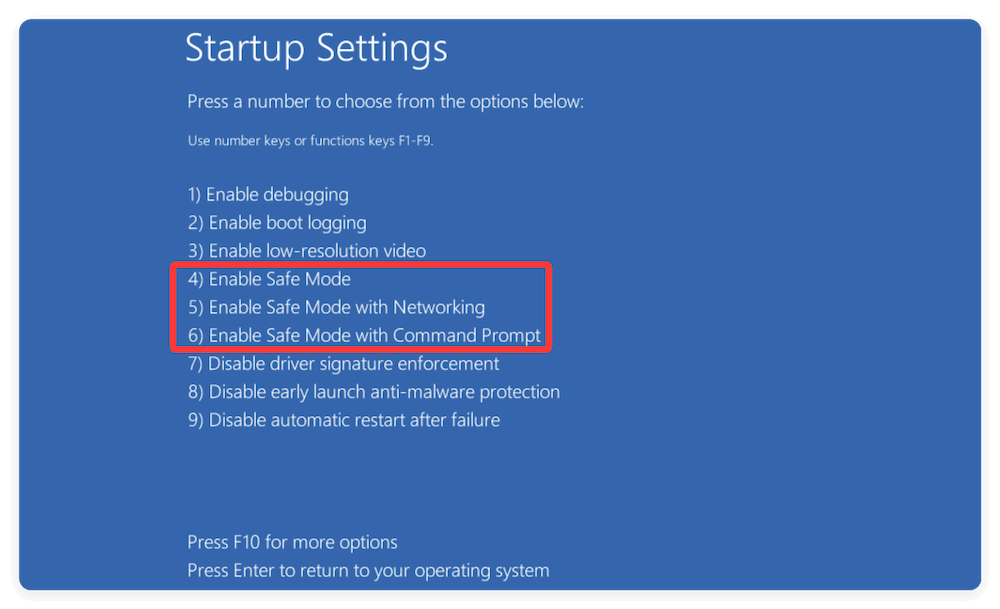The height and width of the screenshot is (609, 1000).
Task: Select Enable low-resolution video
Action: click(x=307, y=251)
